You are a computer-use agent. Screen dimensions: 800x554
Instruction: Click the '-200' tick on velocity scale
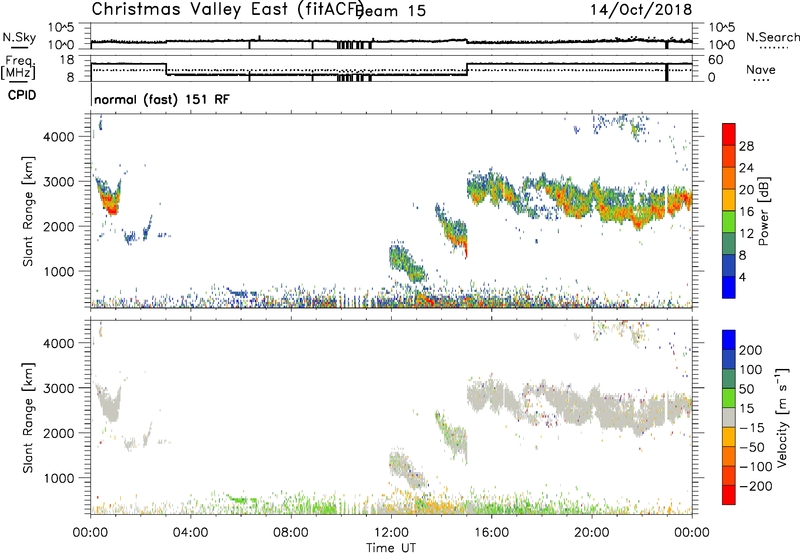click(x=756, y=486)
